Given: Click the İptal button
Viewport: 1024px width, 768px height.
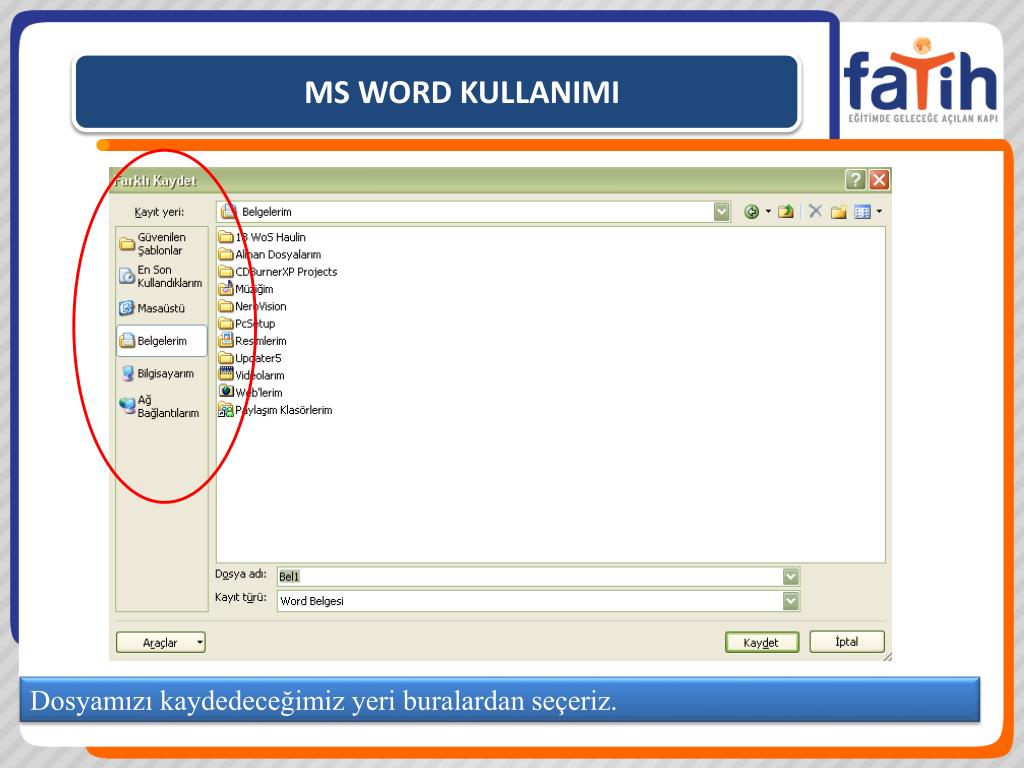Looking at the screenshot, I should pyautogui.click(x=847, y=642).
